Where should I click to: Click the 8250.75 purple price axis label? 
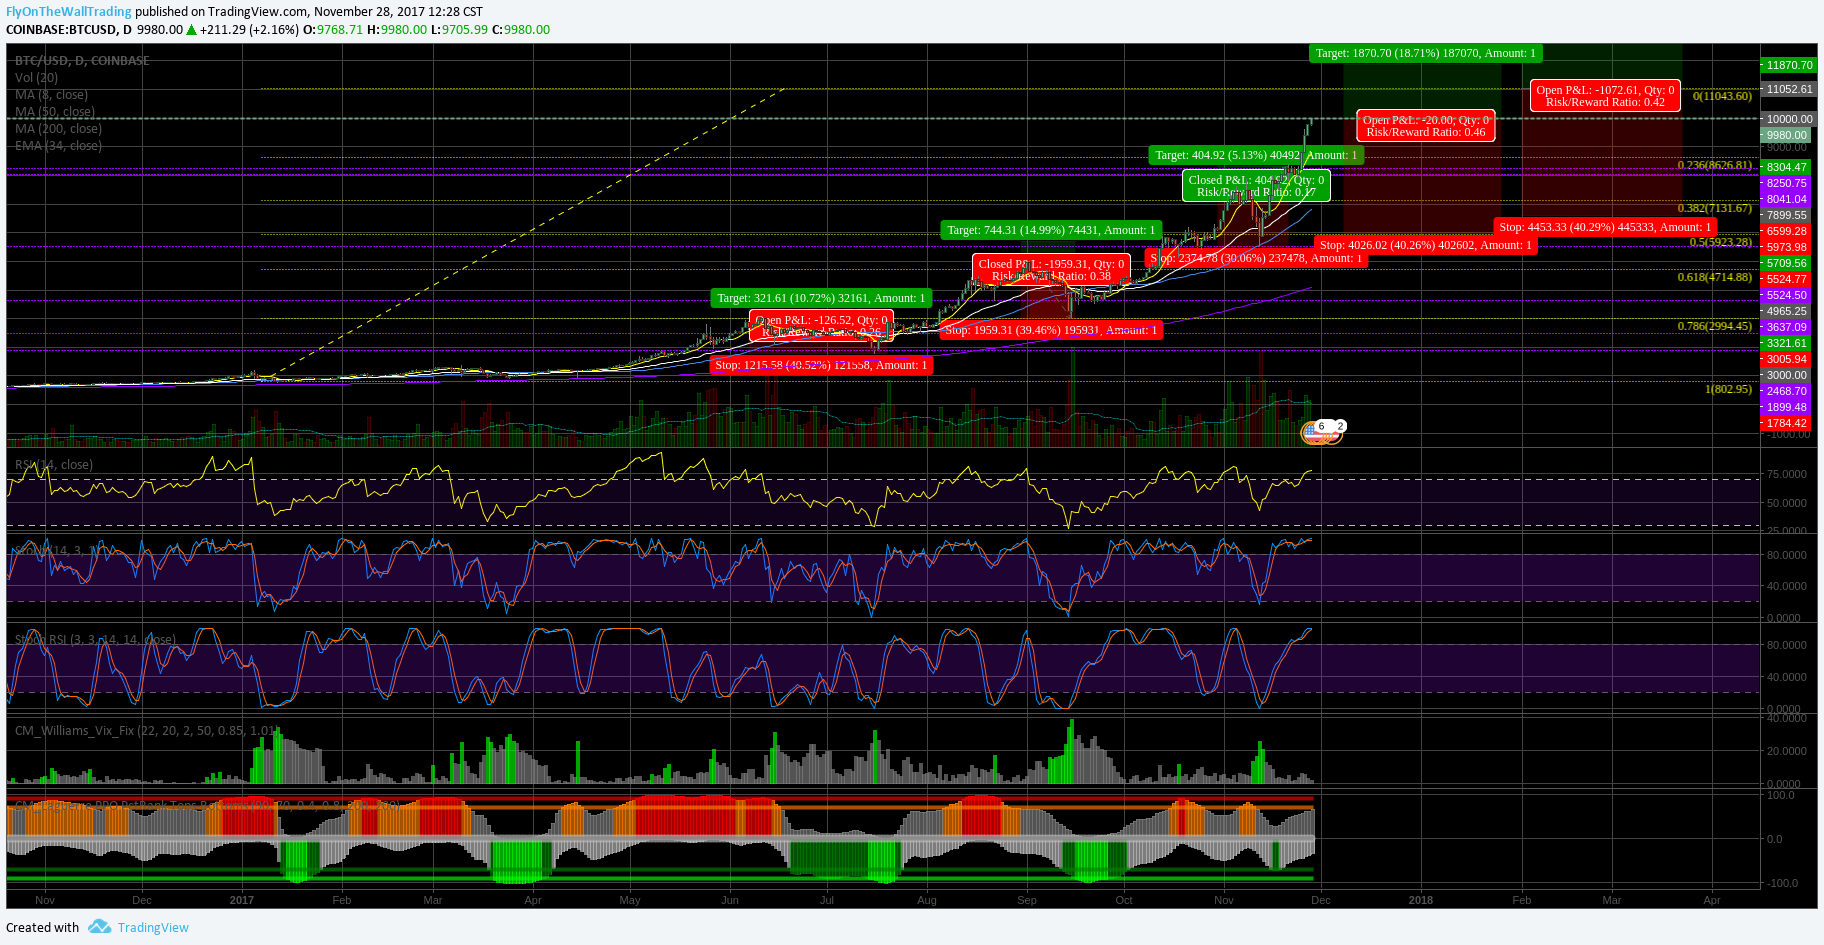click(1786, 183)
